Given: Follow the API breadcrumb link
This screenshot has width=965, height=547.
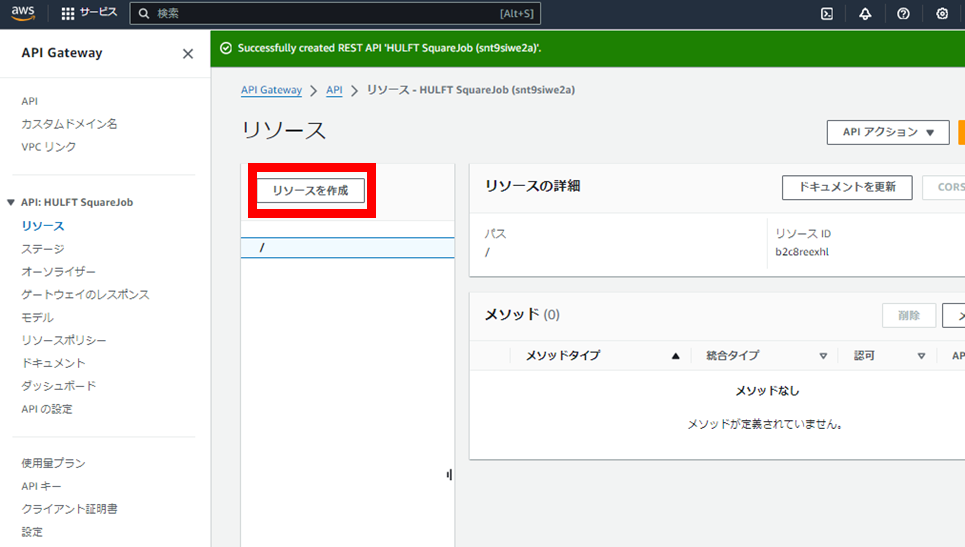Looking at the screenshot, I should 334,90.
